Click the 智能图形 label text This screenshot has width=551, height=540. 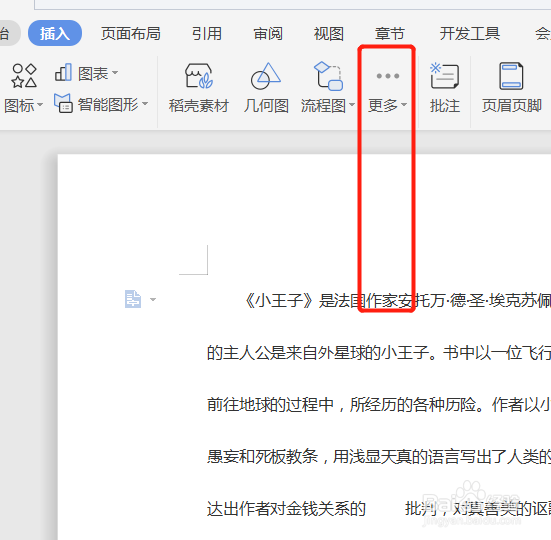108,104
